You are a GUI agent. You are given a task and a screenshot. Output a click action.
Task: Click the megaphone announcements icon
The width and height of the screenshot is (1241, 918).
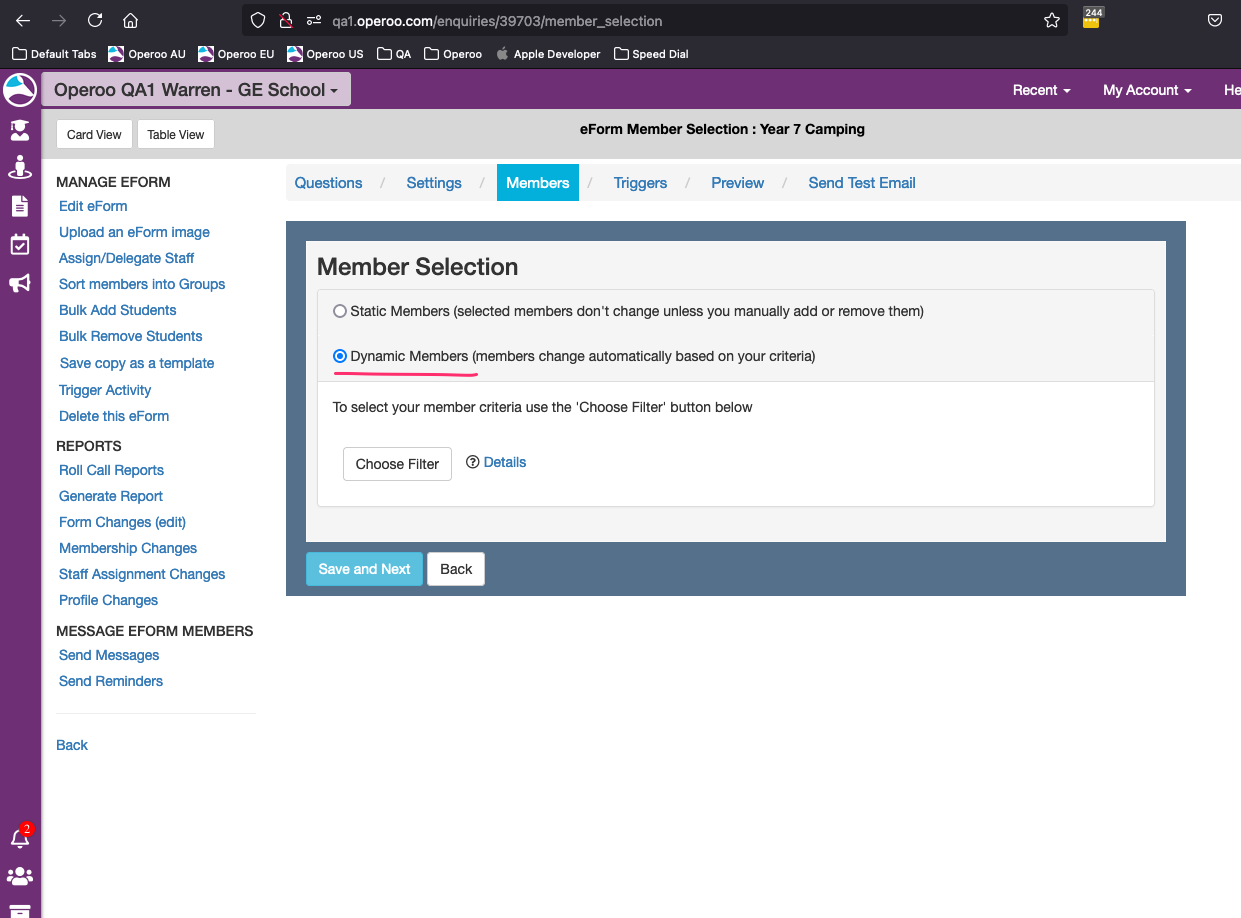point(20,284)
